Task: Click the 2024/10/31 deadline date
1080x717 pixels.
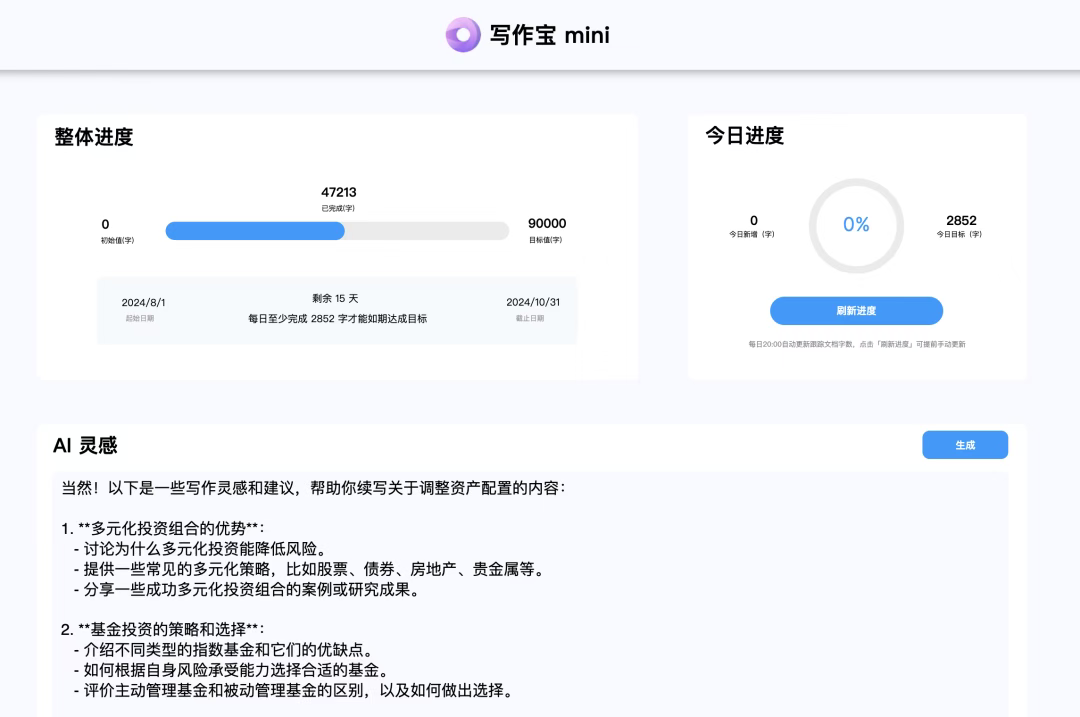Action: 533,302
